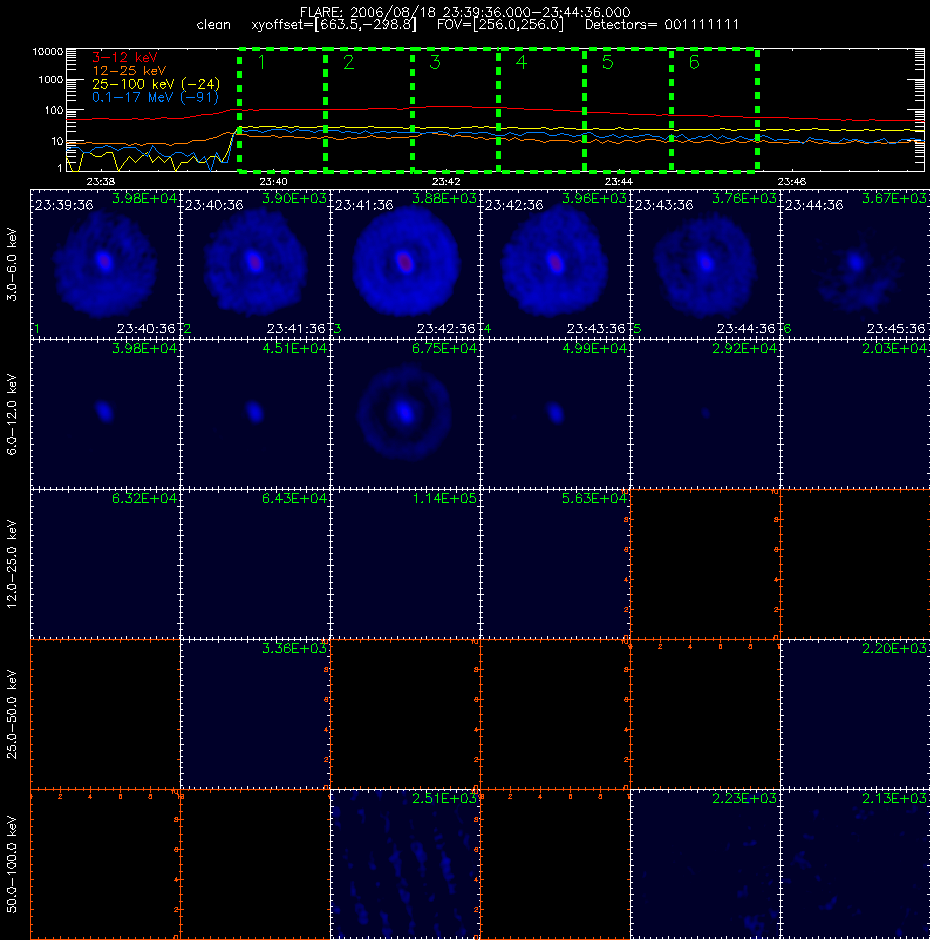Select the 25.0-50.0 keV panel labeled 3.36E+03
This screenshot has height=940, width=930.
coord(255,714)
